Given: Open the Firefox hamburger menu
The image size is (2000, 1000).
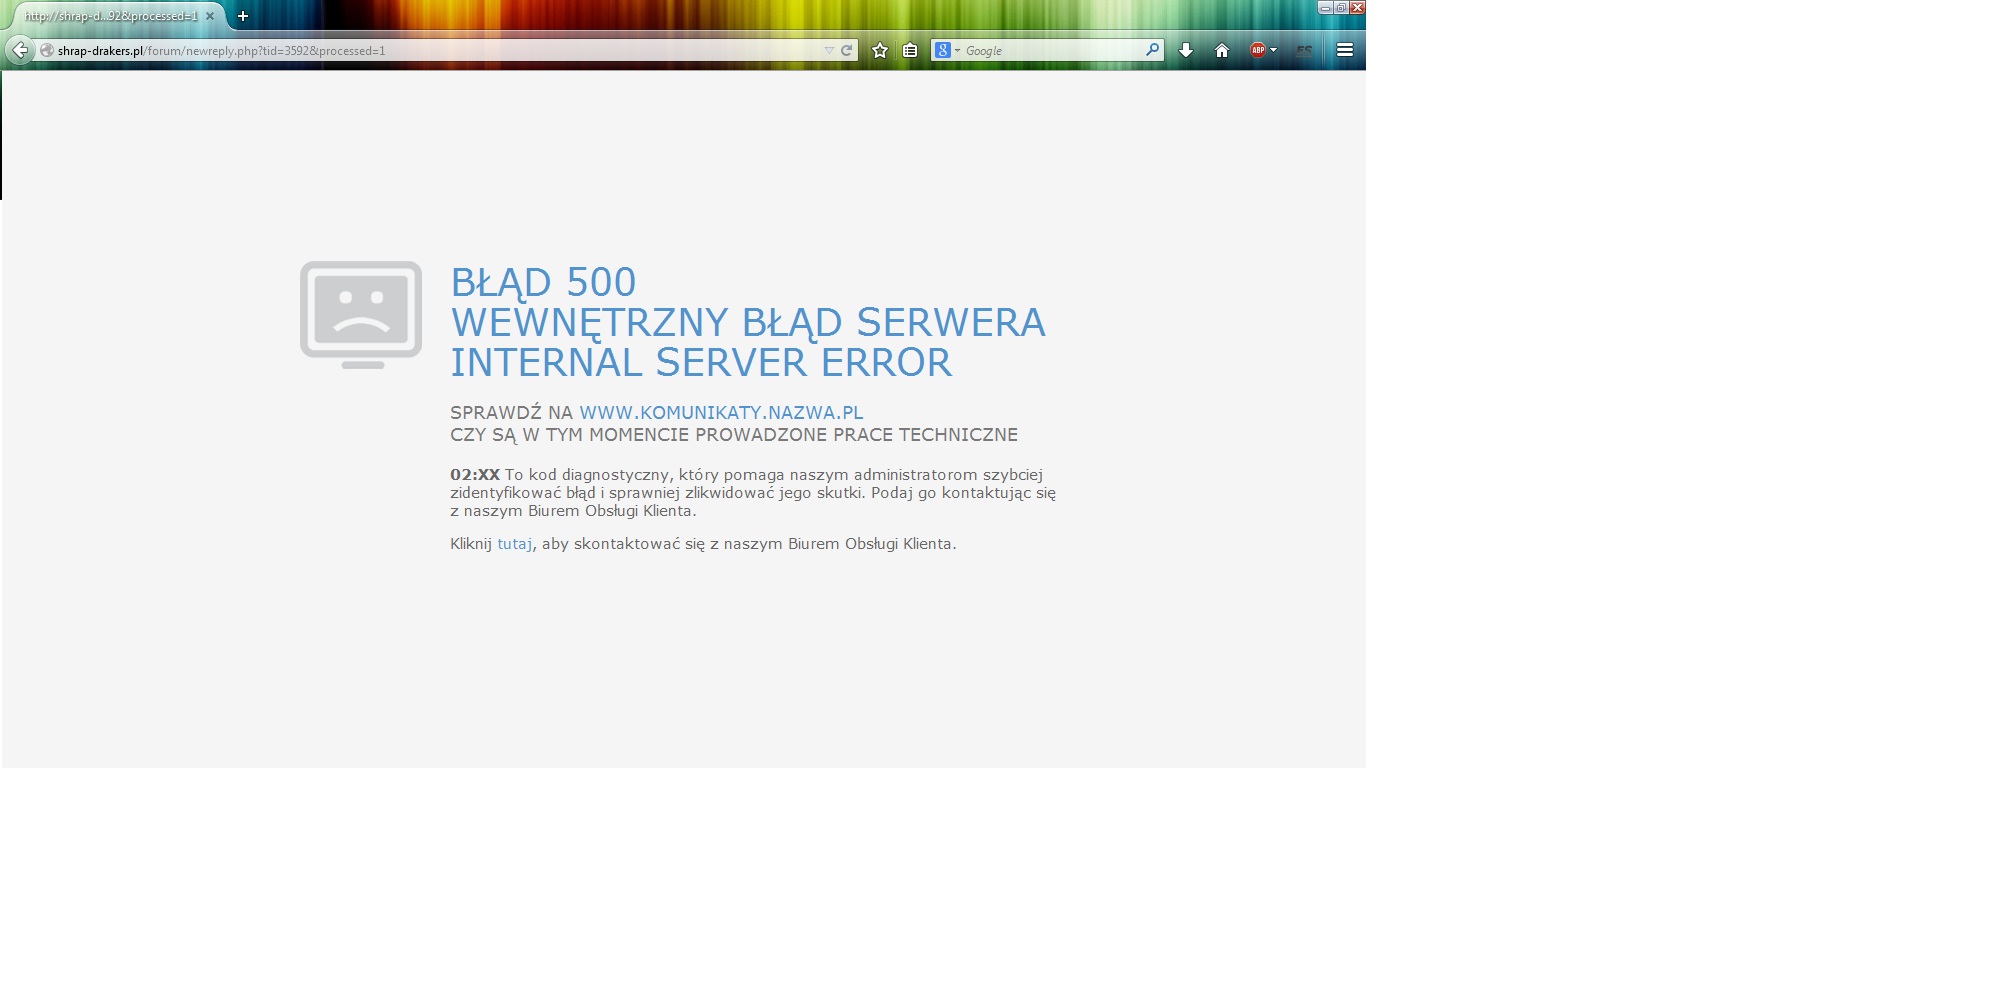Looking at the screenshot, I should (1345, 50).
